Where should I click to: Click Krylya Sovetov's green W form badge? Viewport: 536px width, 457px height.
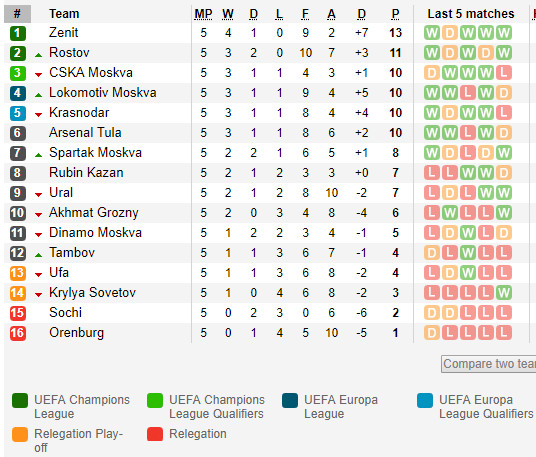504,293
